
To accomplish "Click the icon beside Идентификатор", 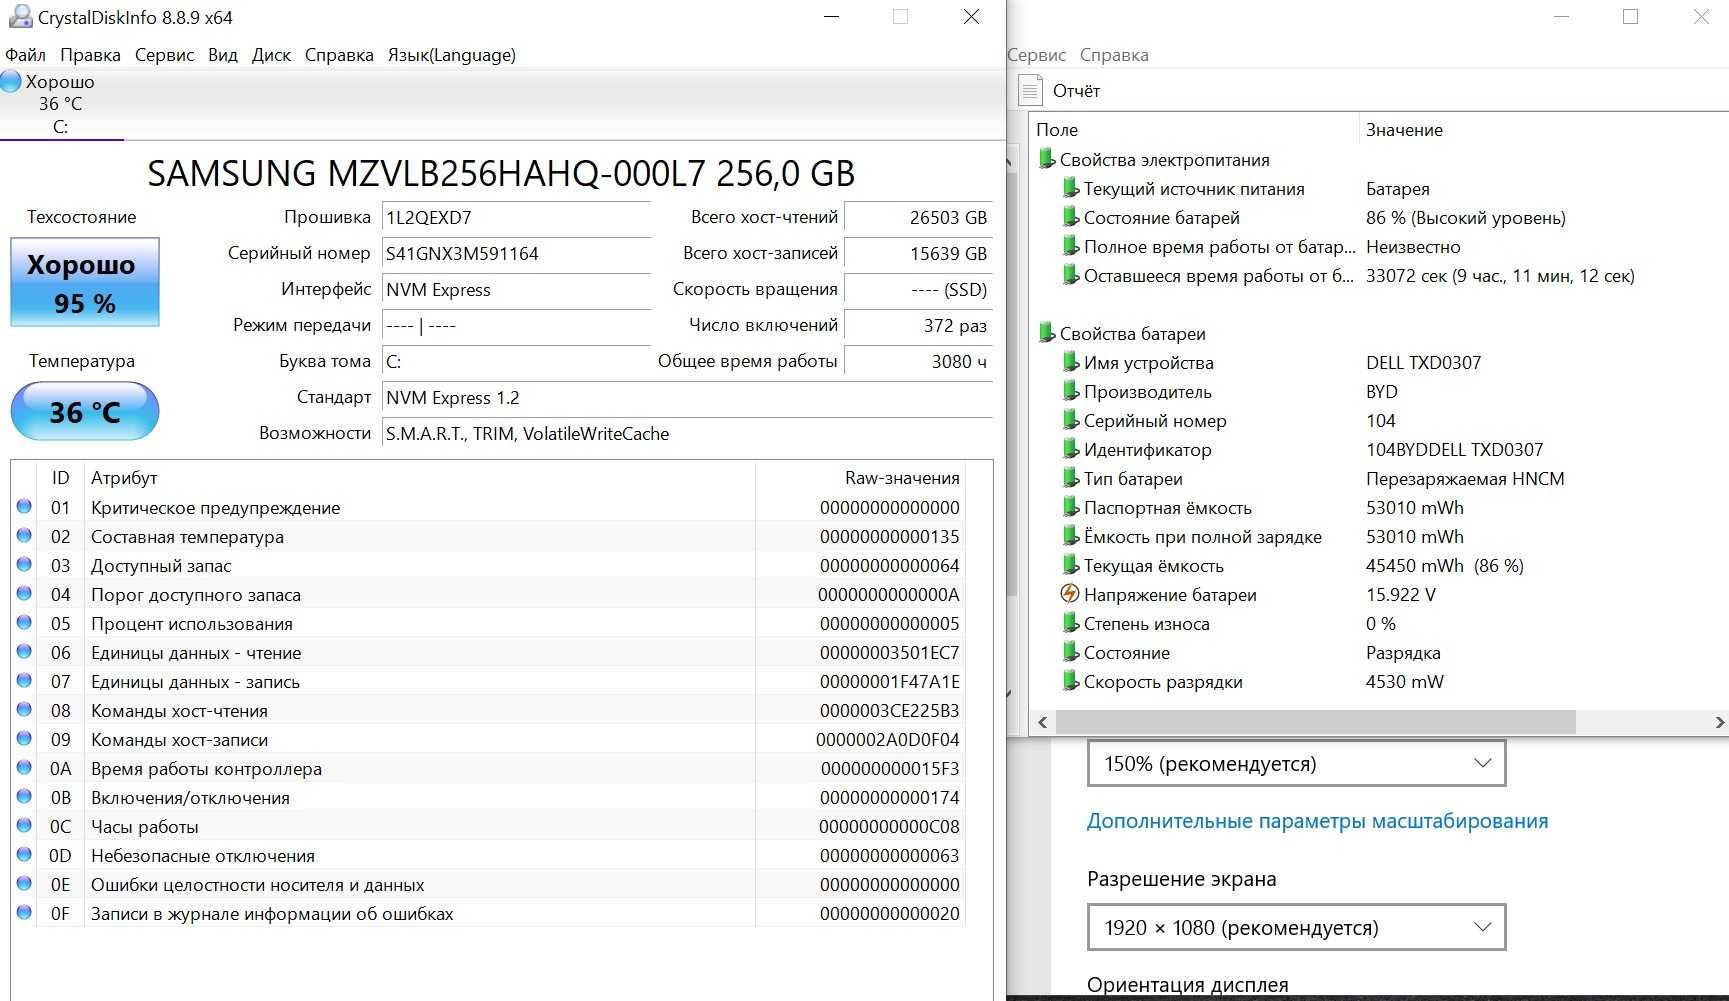I will tap(1070, 449).
